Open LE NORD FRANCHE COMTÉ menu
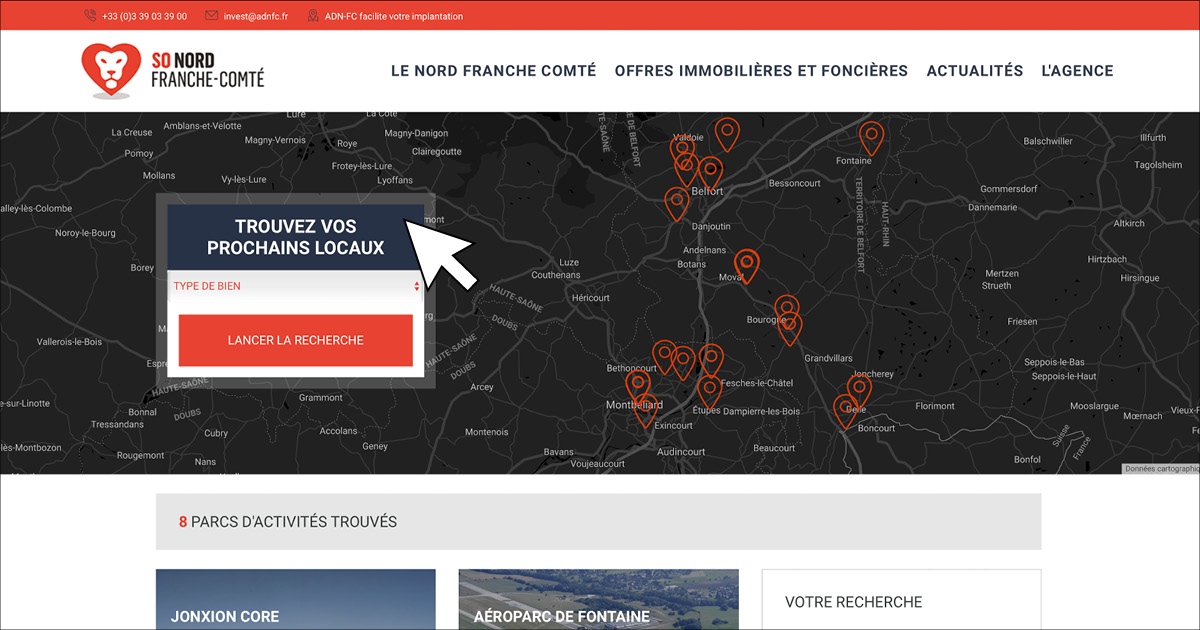This screenshot has width=1200, height=630. point(493,71)
